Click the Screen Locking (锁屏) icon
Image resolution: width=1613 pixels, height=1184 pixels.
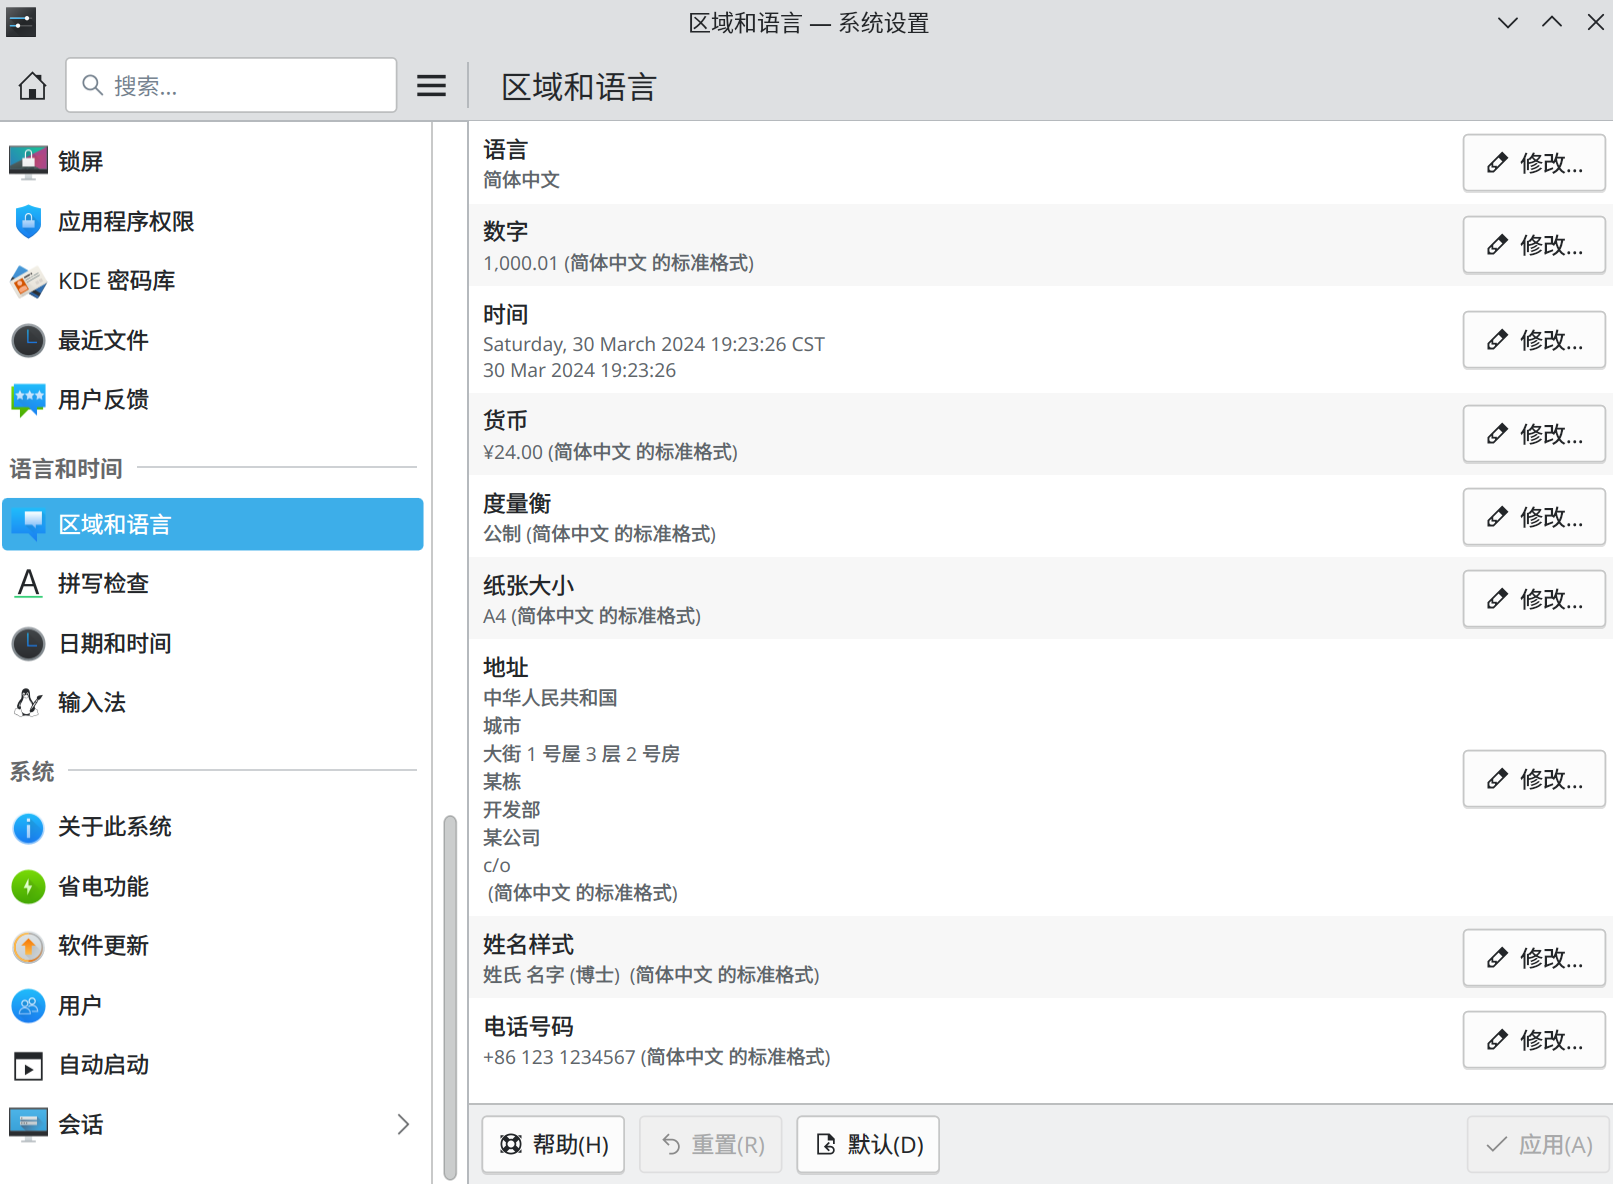tap(28, 161)
